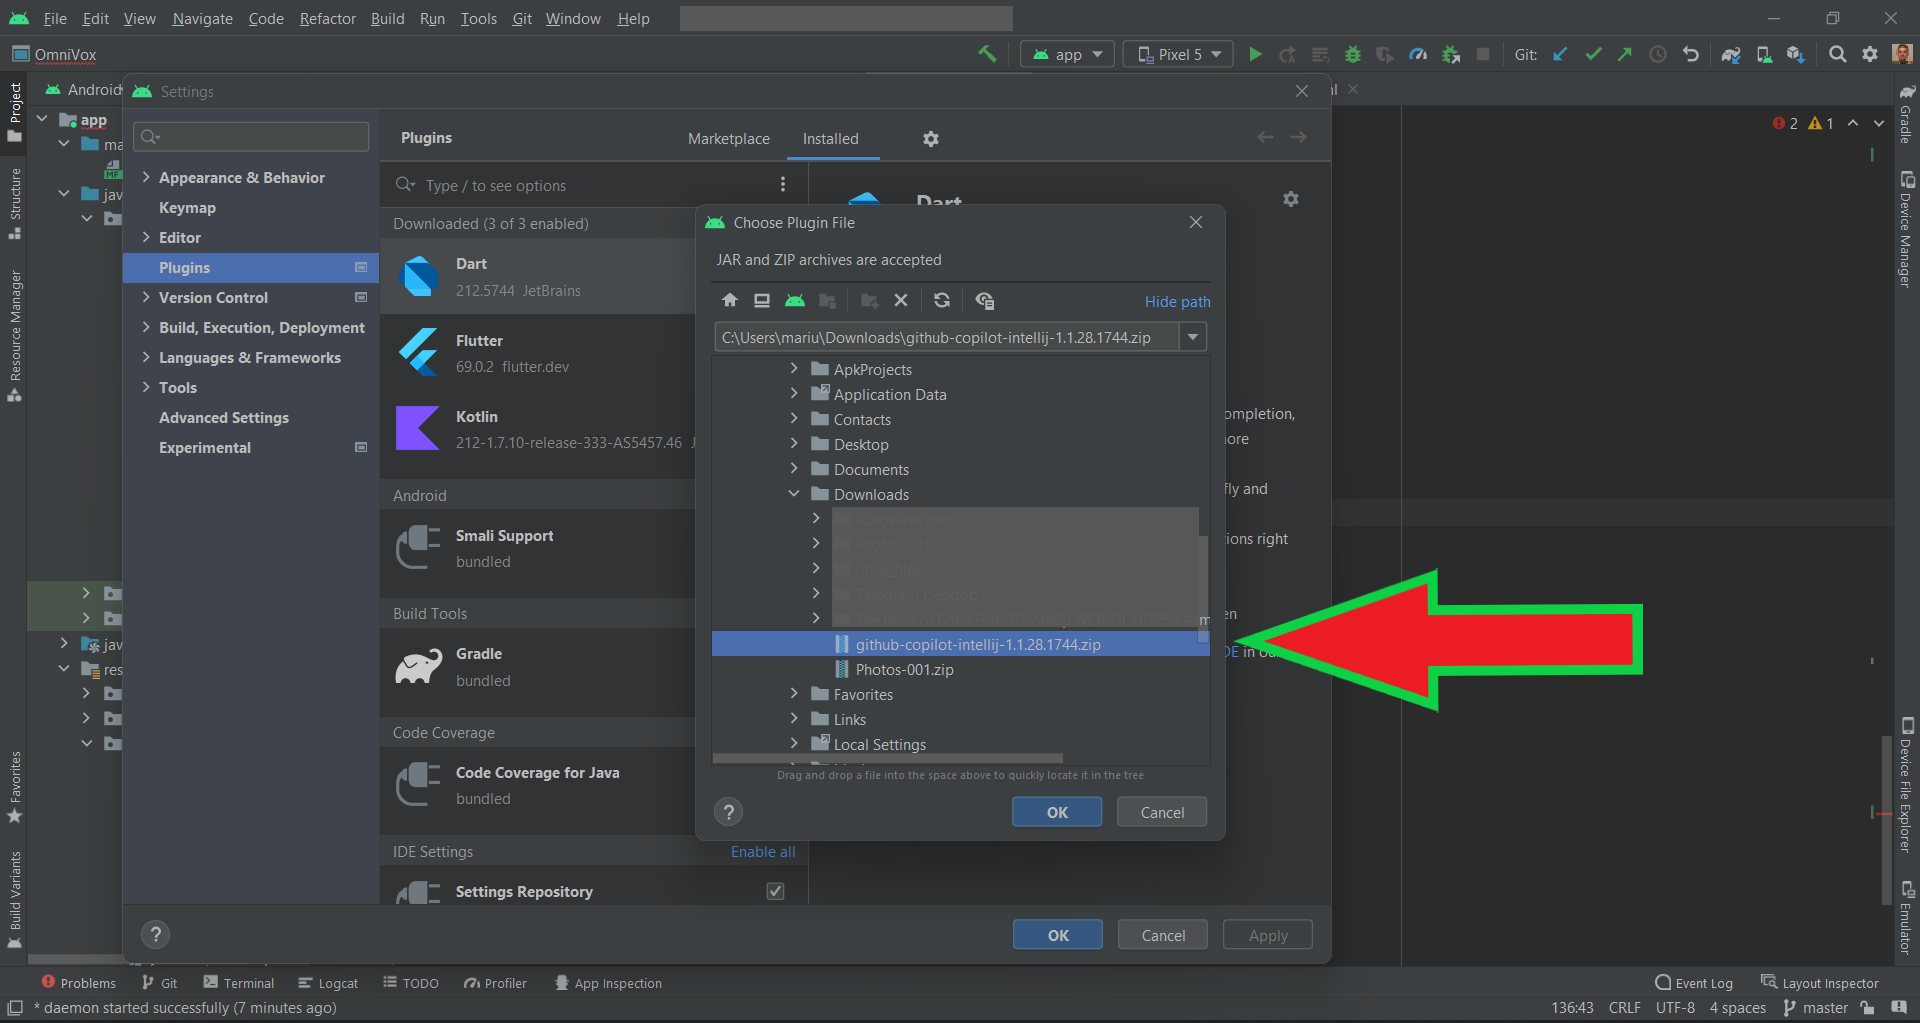
Task: Open plugins gear options icon
Action: pyautogui.click(x=931, y=139)
